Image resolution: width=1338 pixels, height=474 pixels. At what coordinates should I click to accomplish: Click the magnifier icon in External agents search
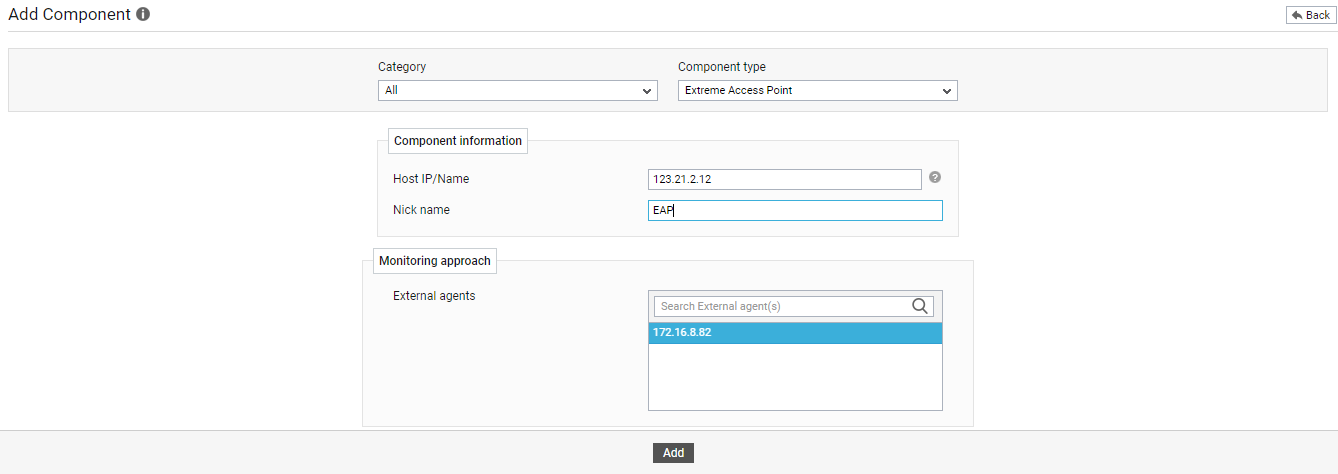(921, 306)
